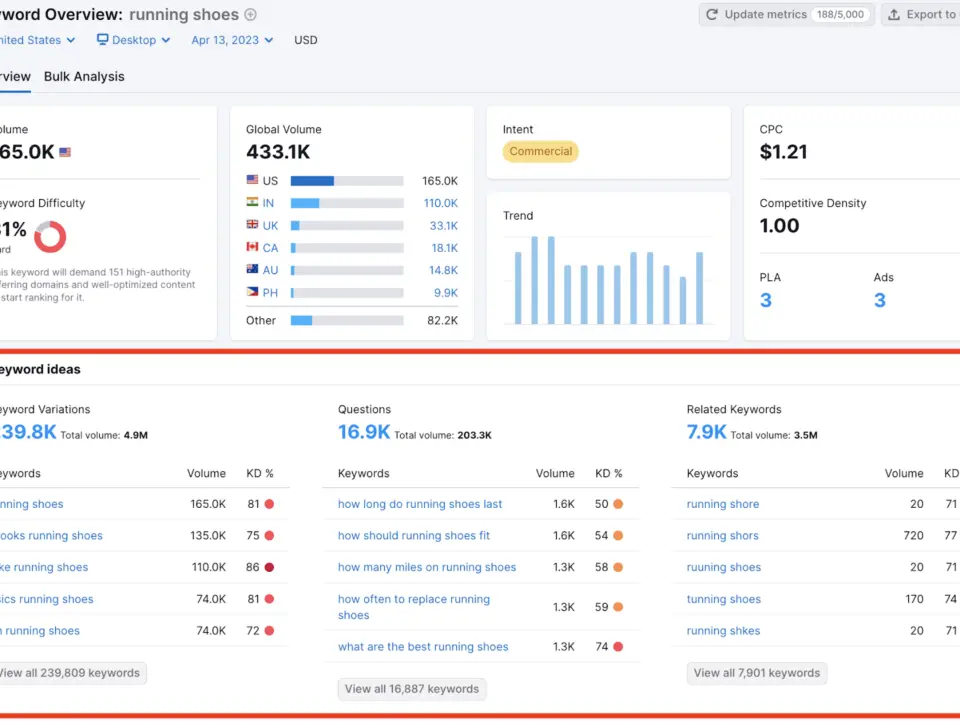
Task: Click orange KD dot for how should running shoes fit
Action: pos(618,535)
